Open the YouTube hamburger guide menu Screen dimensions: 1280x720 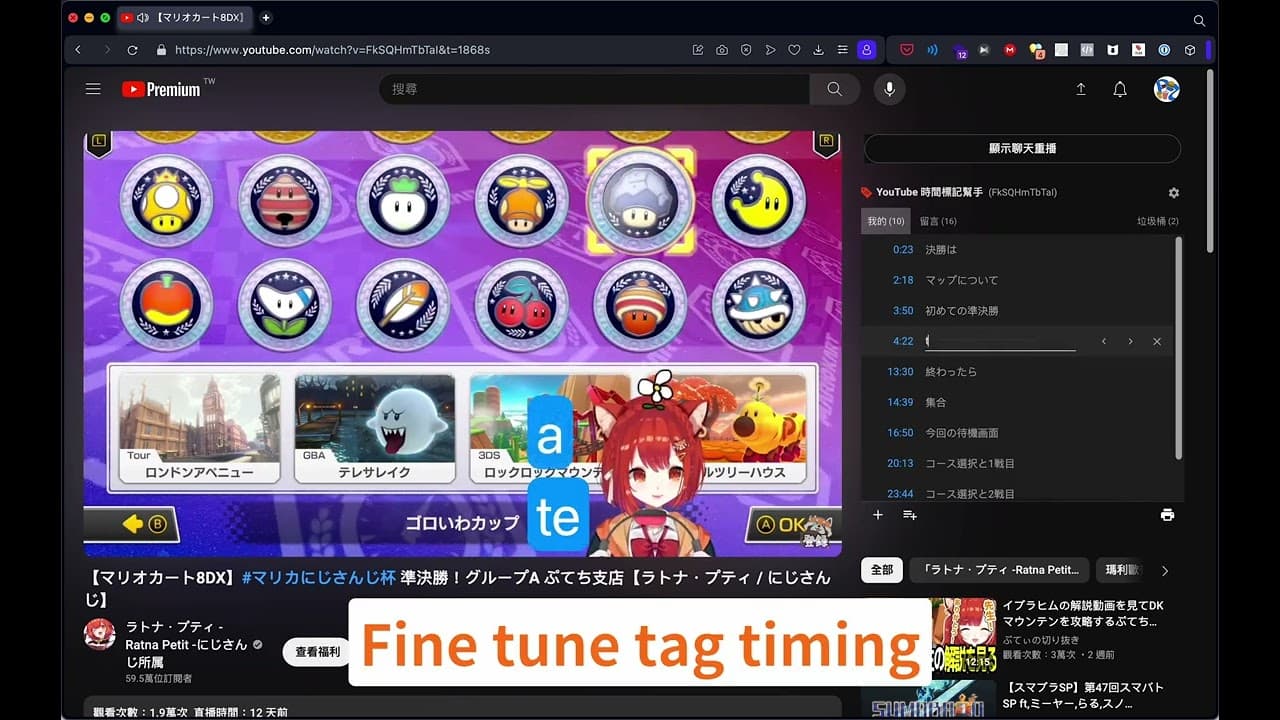[x=93, y=89]
